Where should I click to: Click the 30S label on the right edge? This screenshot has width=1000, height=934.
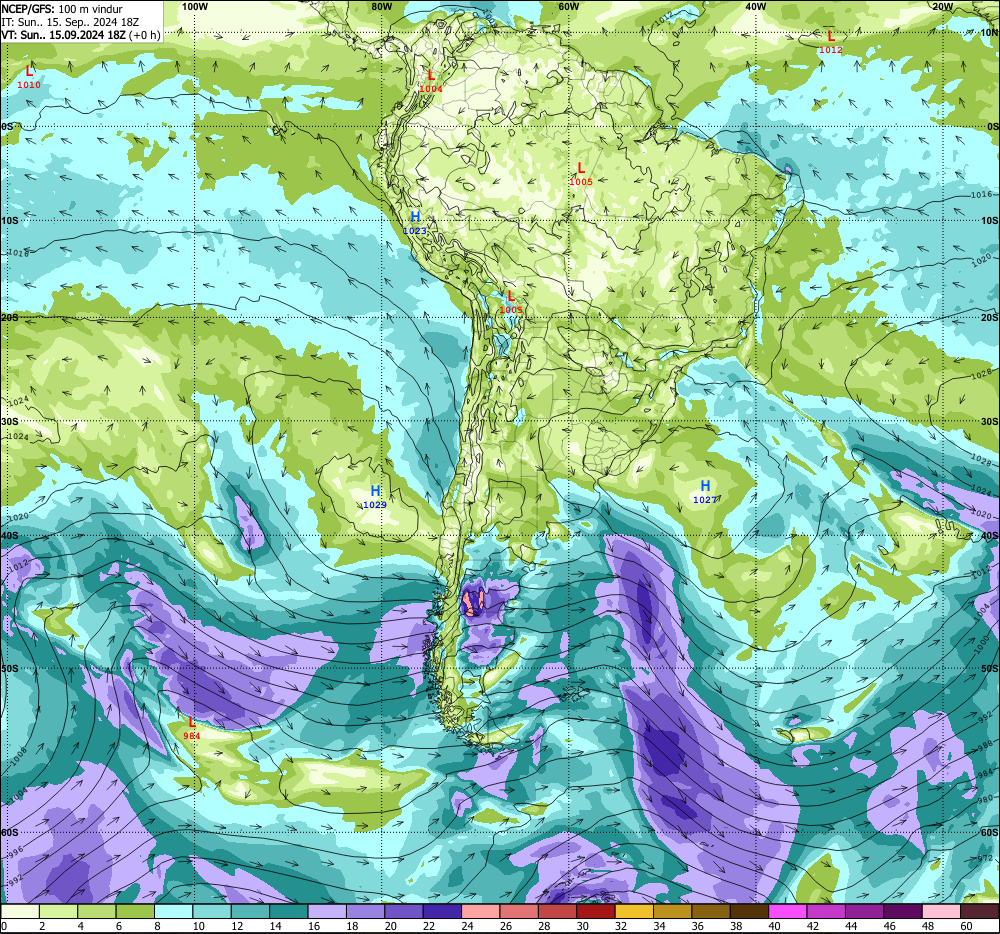(x=989, y=421)
